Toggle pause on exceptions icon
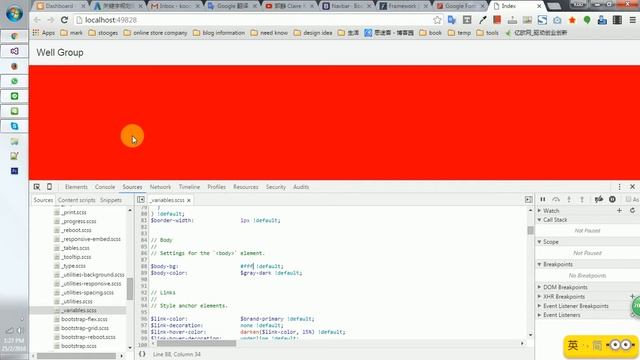Image resolution: width=640 pixels, height=360 pixels. point(612,199)
